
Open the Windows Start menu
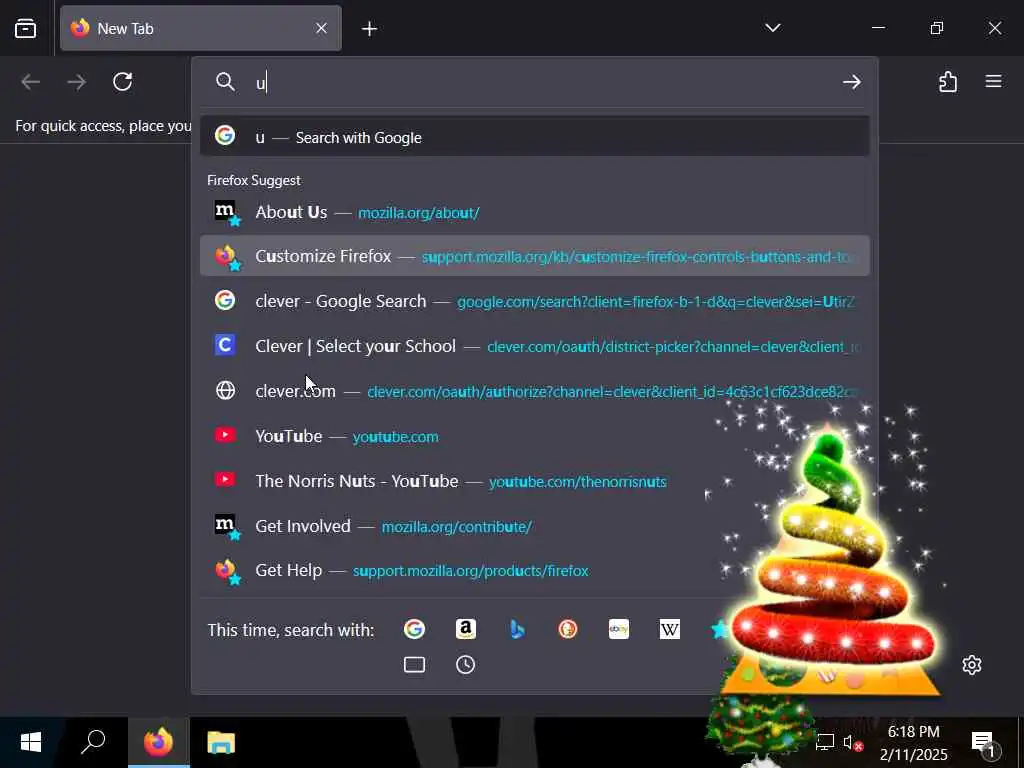click(x=31, y=743)
